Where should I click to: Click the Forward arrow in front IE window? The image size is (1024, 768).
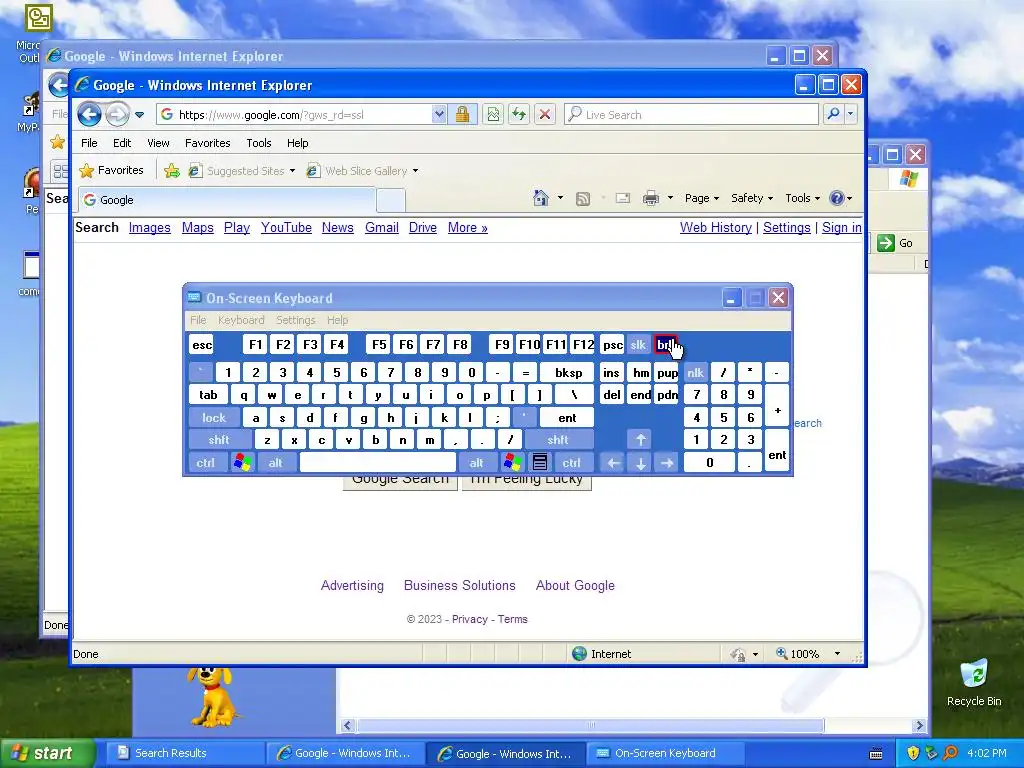pos(118,115)
